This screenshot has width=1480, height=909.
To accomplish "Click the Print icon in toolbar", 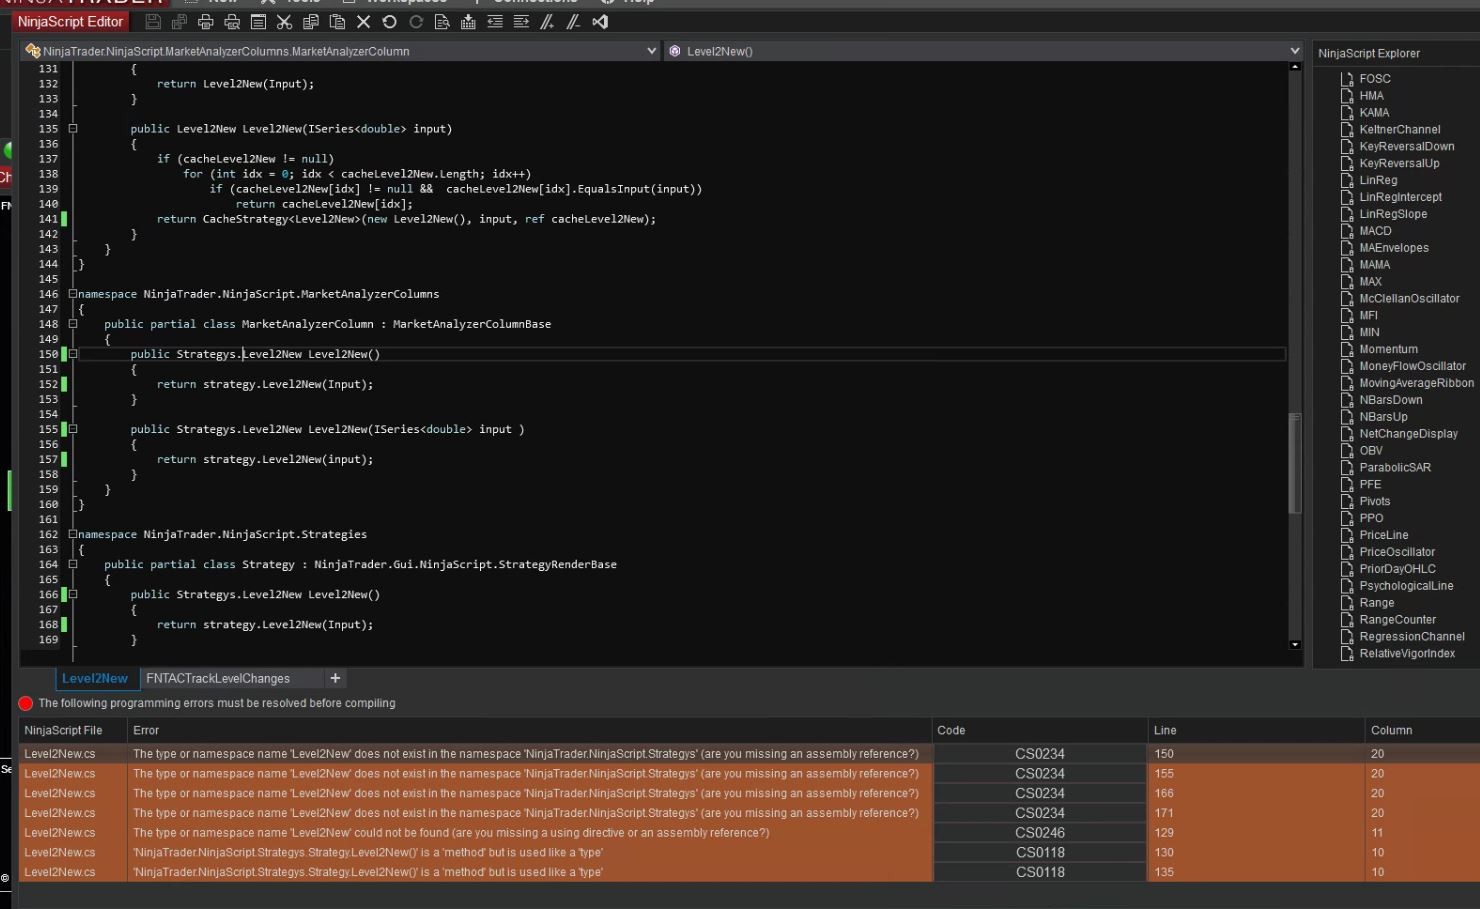I will 206,22.
